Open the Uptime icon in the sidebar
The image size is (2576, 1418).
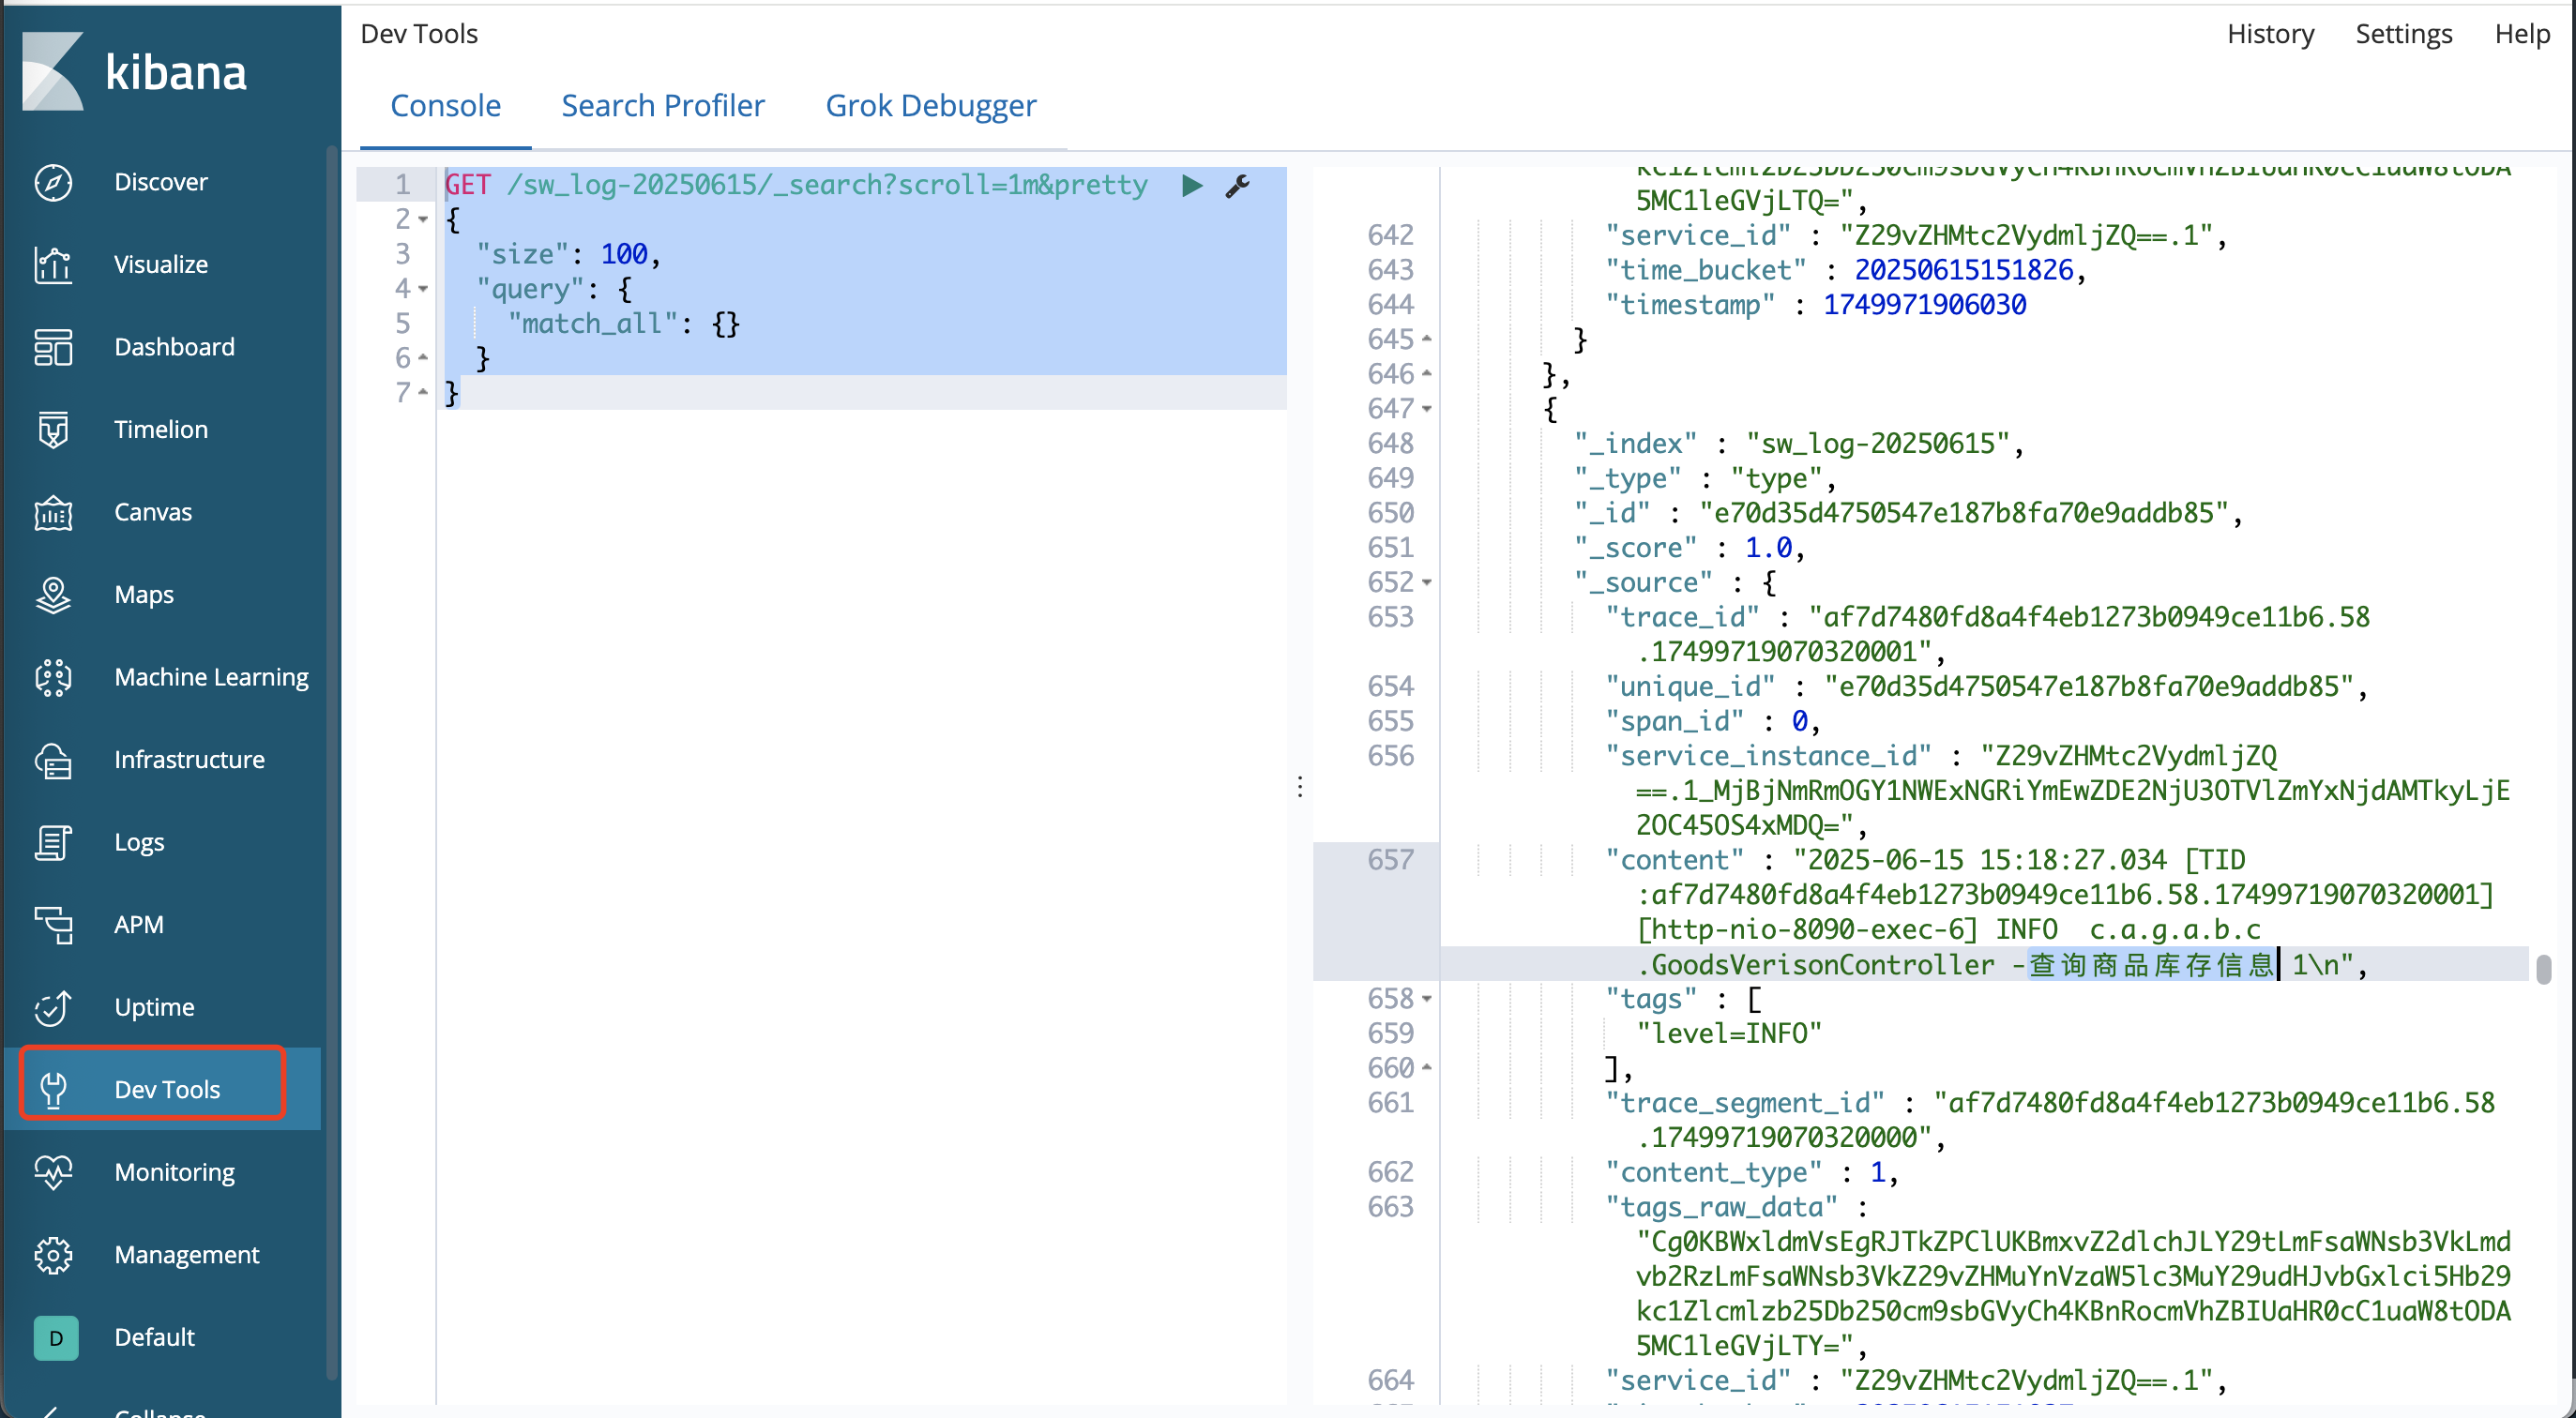(53, 1007)
